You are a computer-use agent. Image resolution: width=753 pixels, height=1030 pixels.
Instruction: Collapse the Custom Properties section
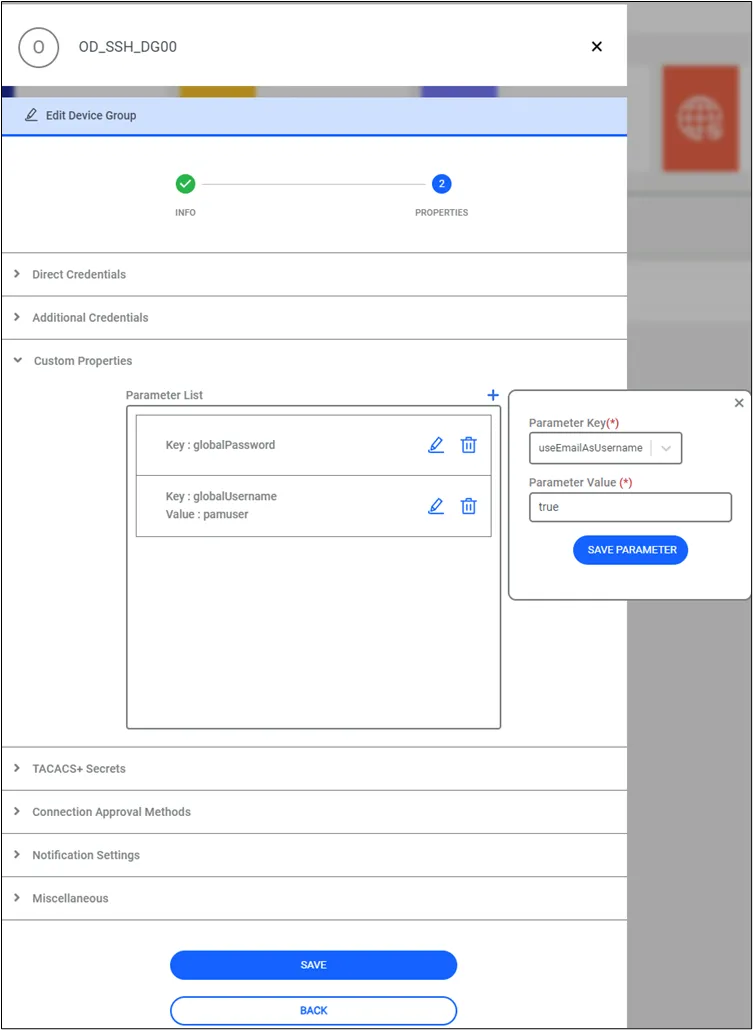314,361
